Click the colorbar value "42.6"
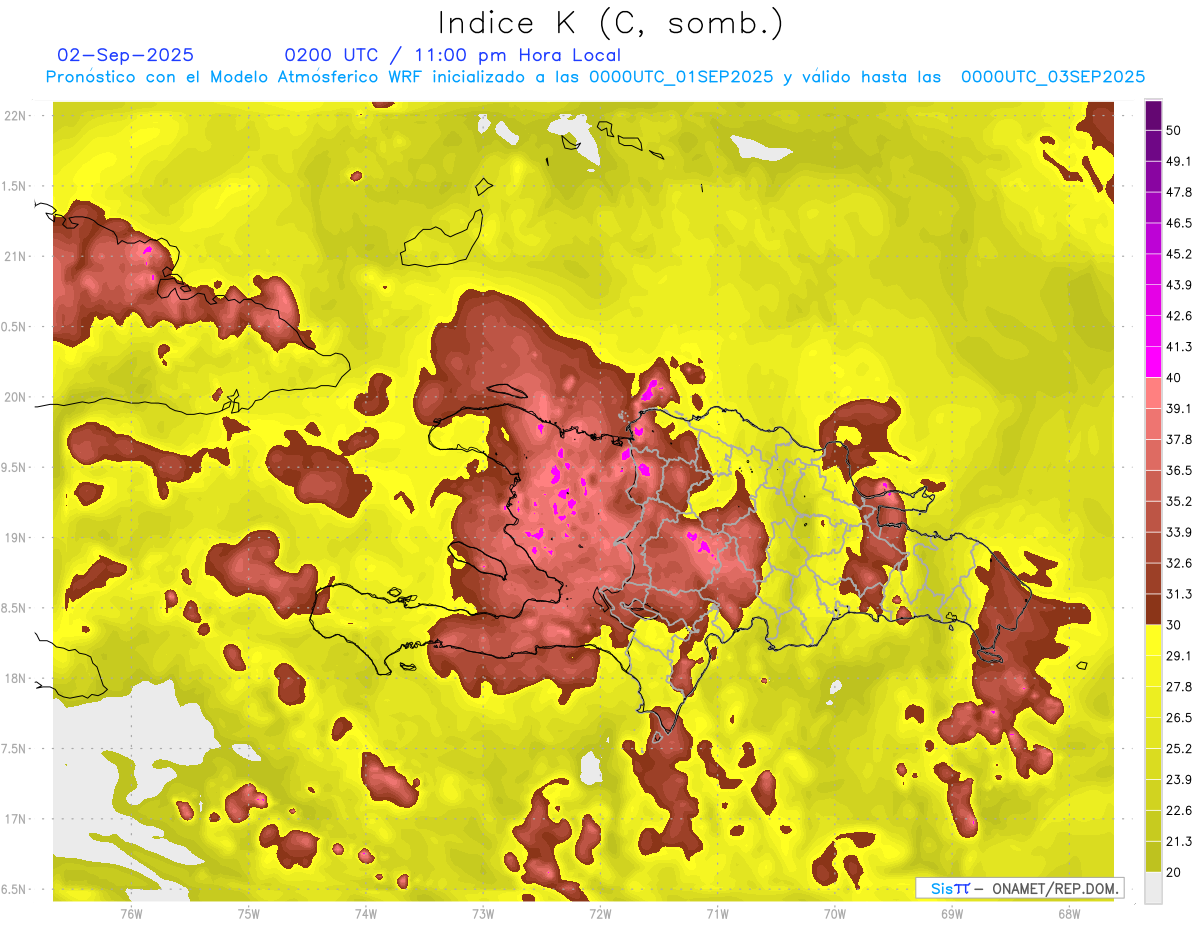This screenshot has width=1200, height=927. [1178, 316]
